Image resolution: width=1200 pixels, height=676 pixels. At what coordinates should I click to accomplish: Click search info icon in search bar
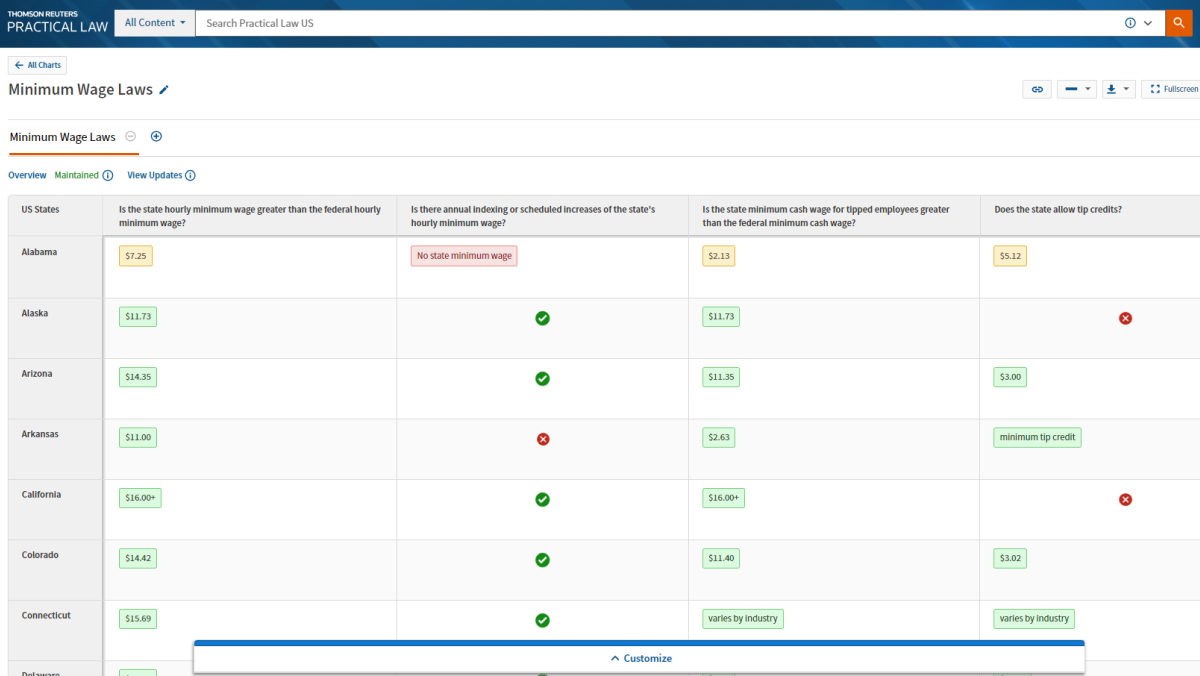point(1130,23)
